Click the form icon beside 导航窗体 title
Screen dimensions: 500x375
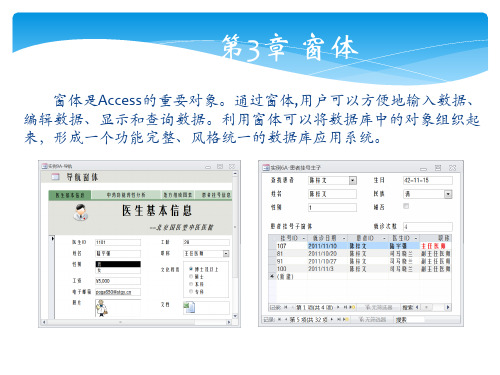pos(55,177)
